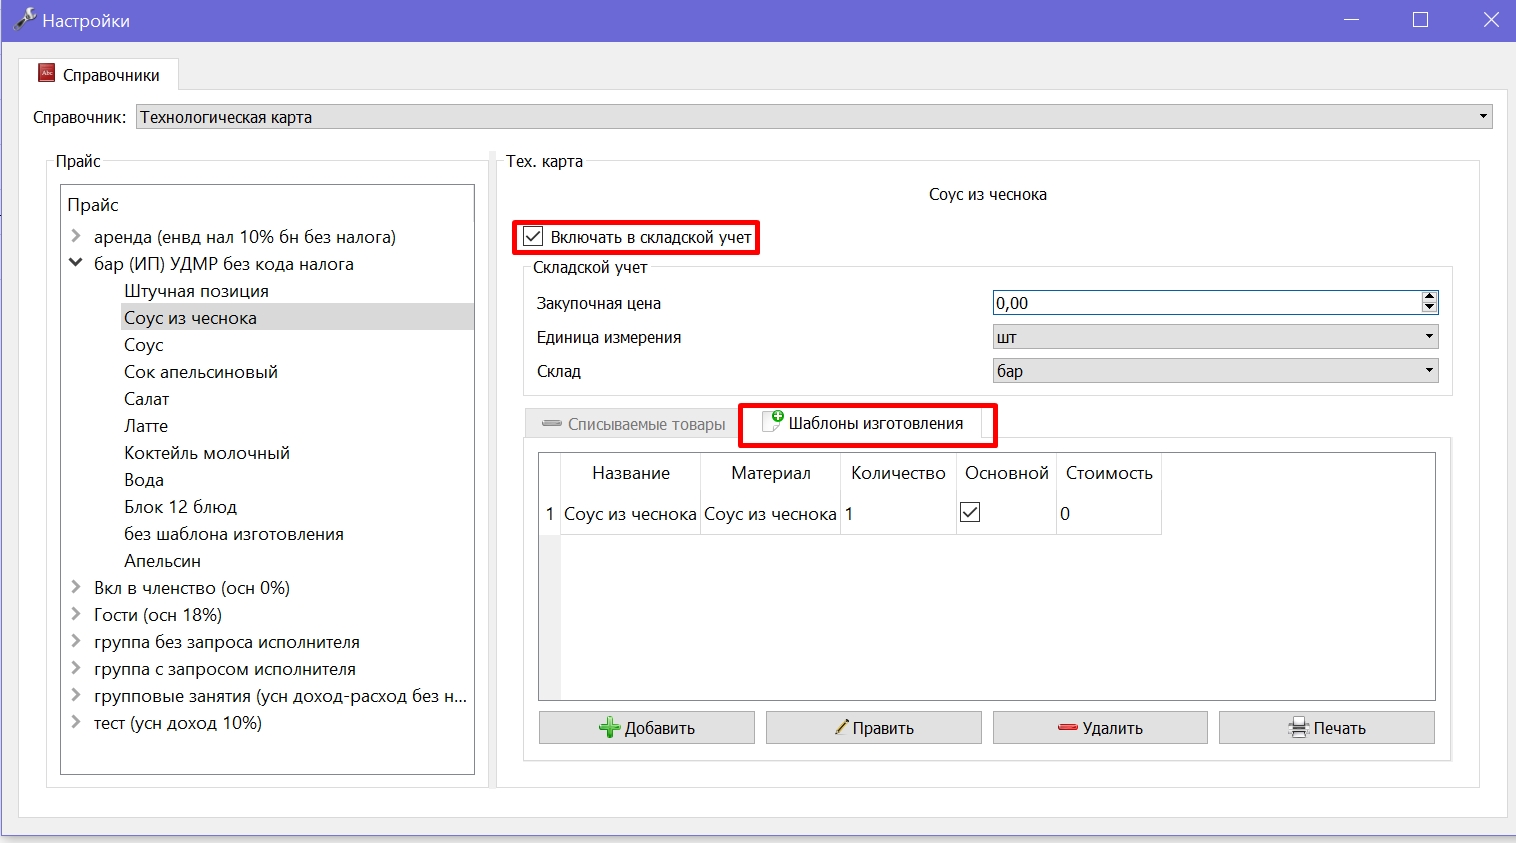Click the wrench icon in title bar

pos(25,19)
